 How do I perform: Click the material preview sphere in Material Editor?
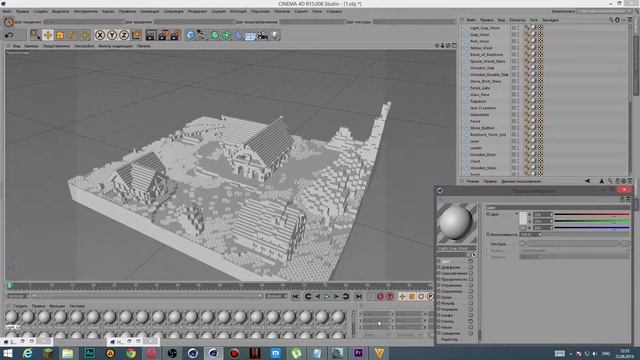click(x=456, y=223)
